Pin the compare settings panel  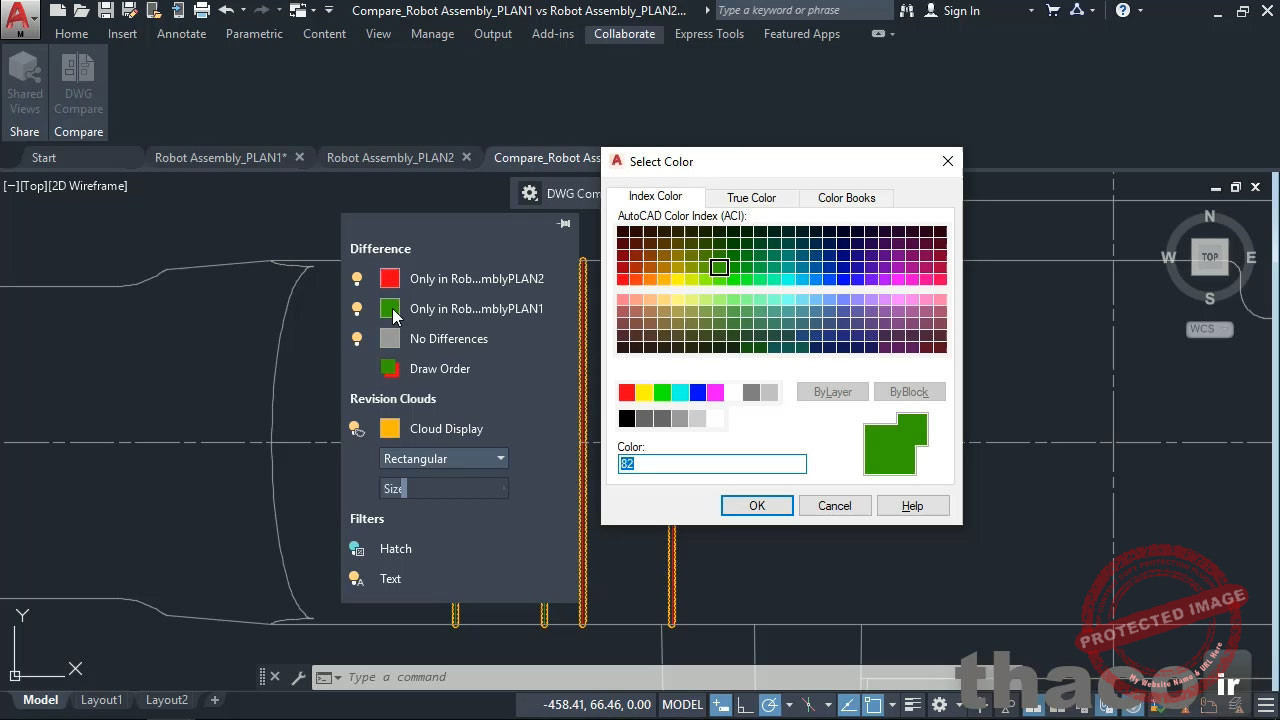pyautogui.click(x=564, y=224)
